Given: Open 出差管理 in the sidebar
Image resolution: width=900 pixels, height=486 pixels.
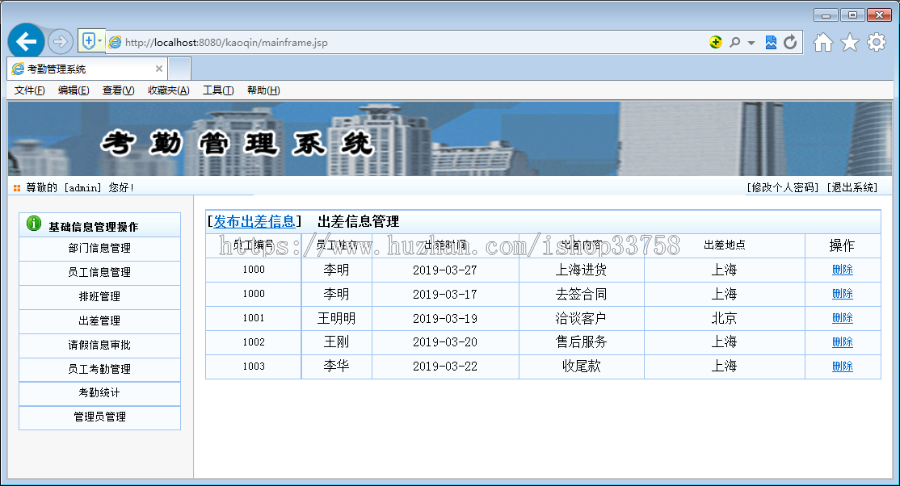Looking at the screenshot, I should tap(99, 321).
